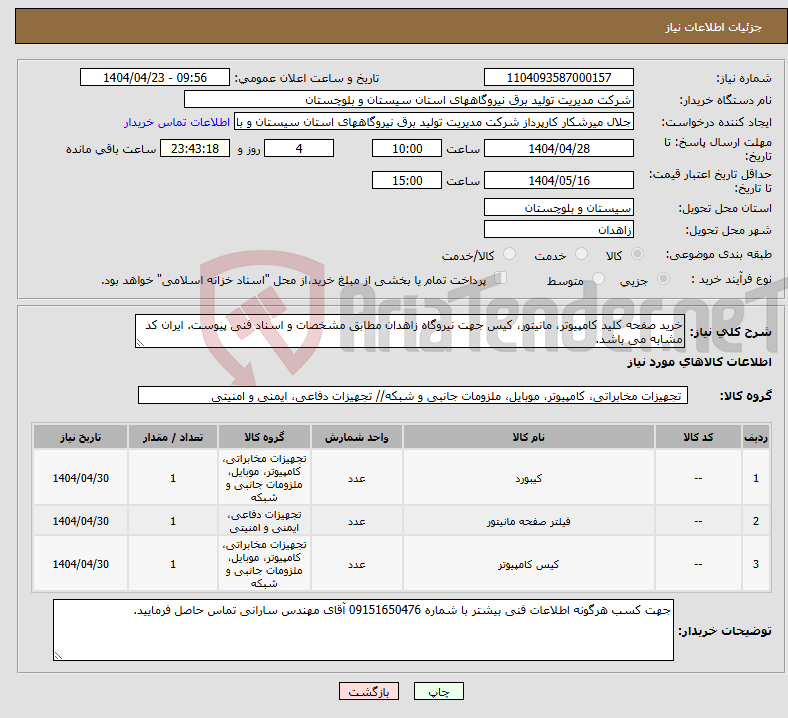The image size is (788, 718).
Task: Click the بازگشت back button
Action: 368,691
